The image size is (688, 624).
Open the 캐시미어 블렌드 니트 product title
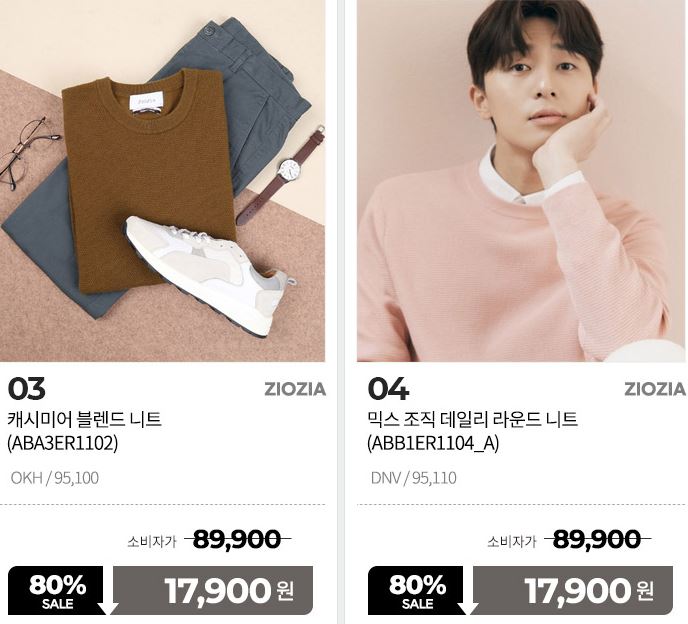(85, 419)
